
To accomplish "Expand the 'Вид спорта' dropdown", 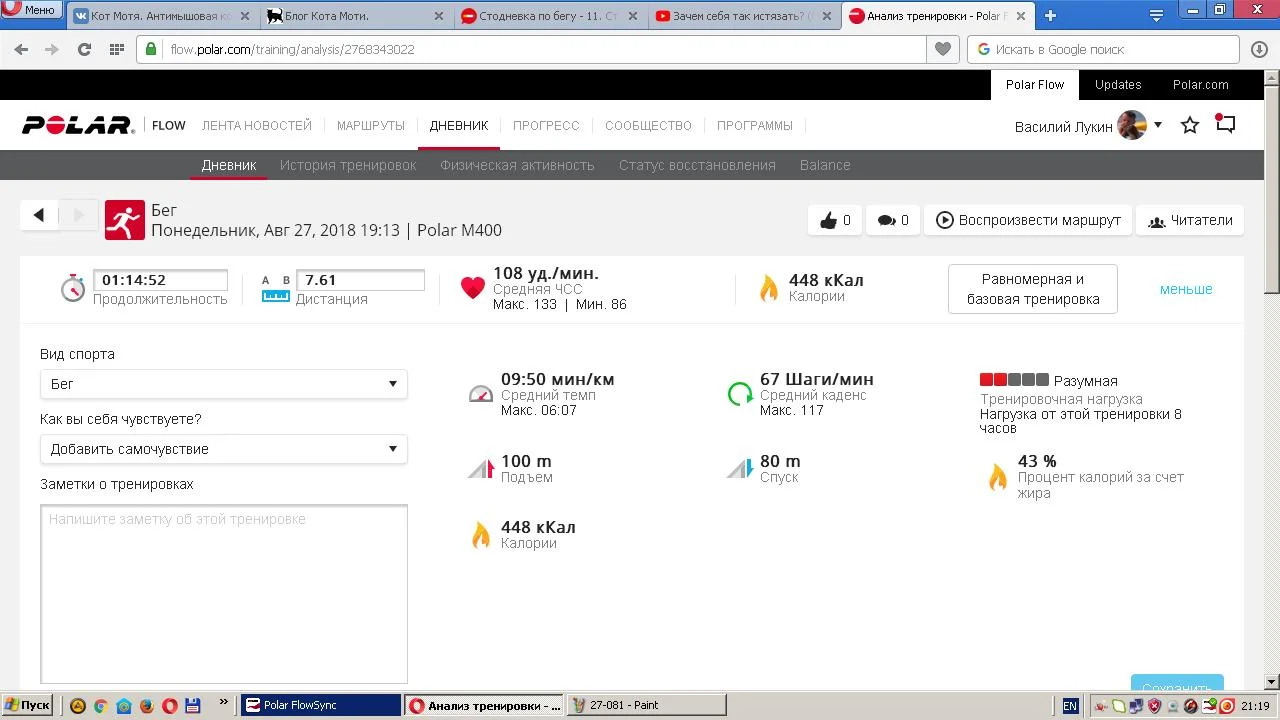I will click(x=223, y=384).
